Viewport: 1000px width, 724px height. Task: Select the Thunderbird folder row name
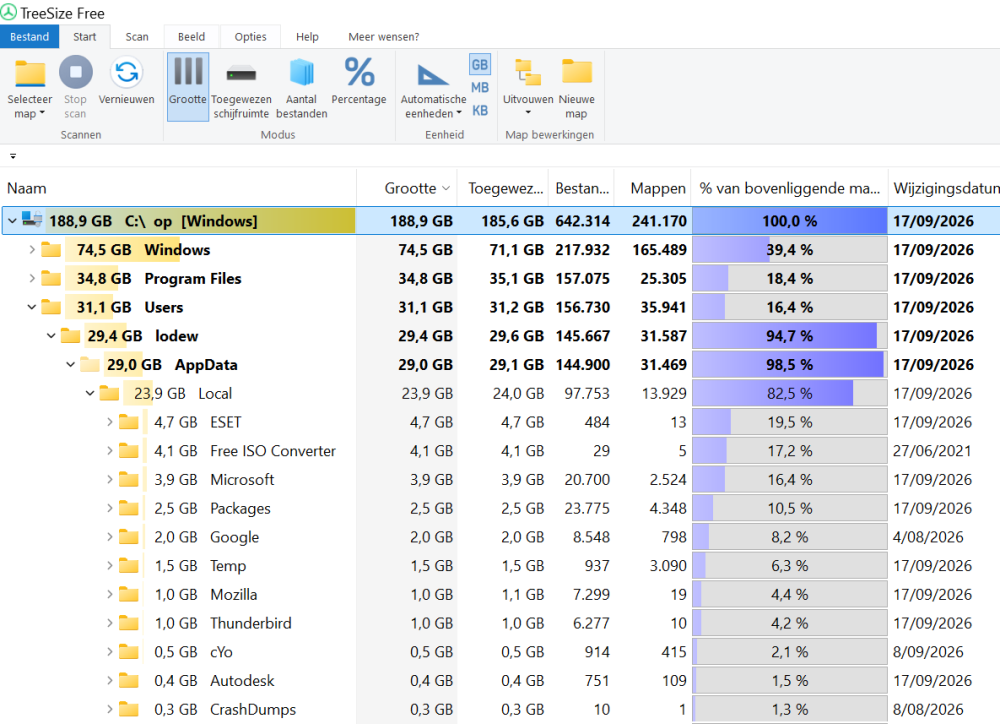click(x=251, y=623)
